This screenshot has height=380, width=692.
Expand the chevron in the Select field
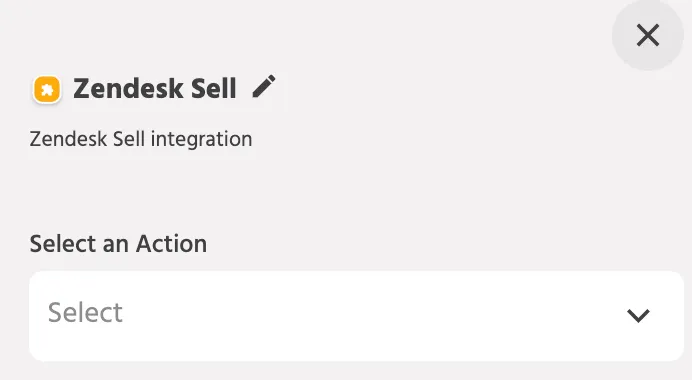pos(638,316)
